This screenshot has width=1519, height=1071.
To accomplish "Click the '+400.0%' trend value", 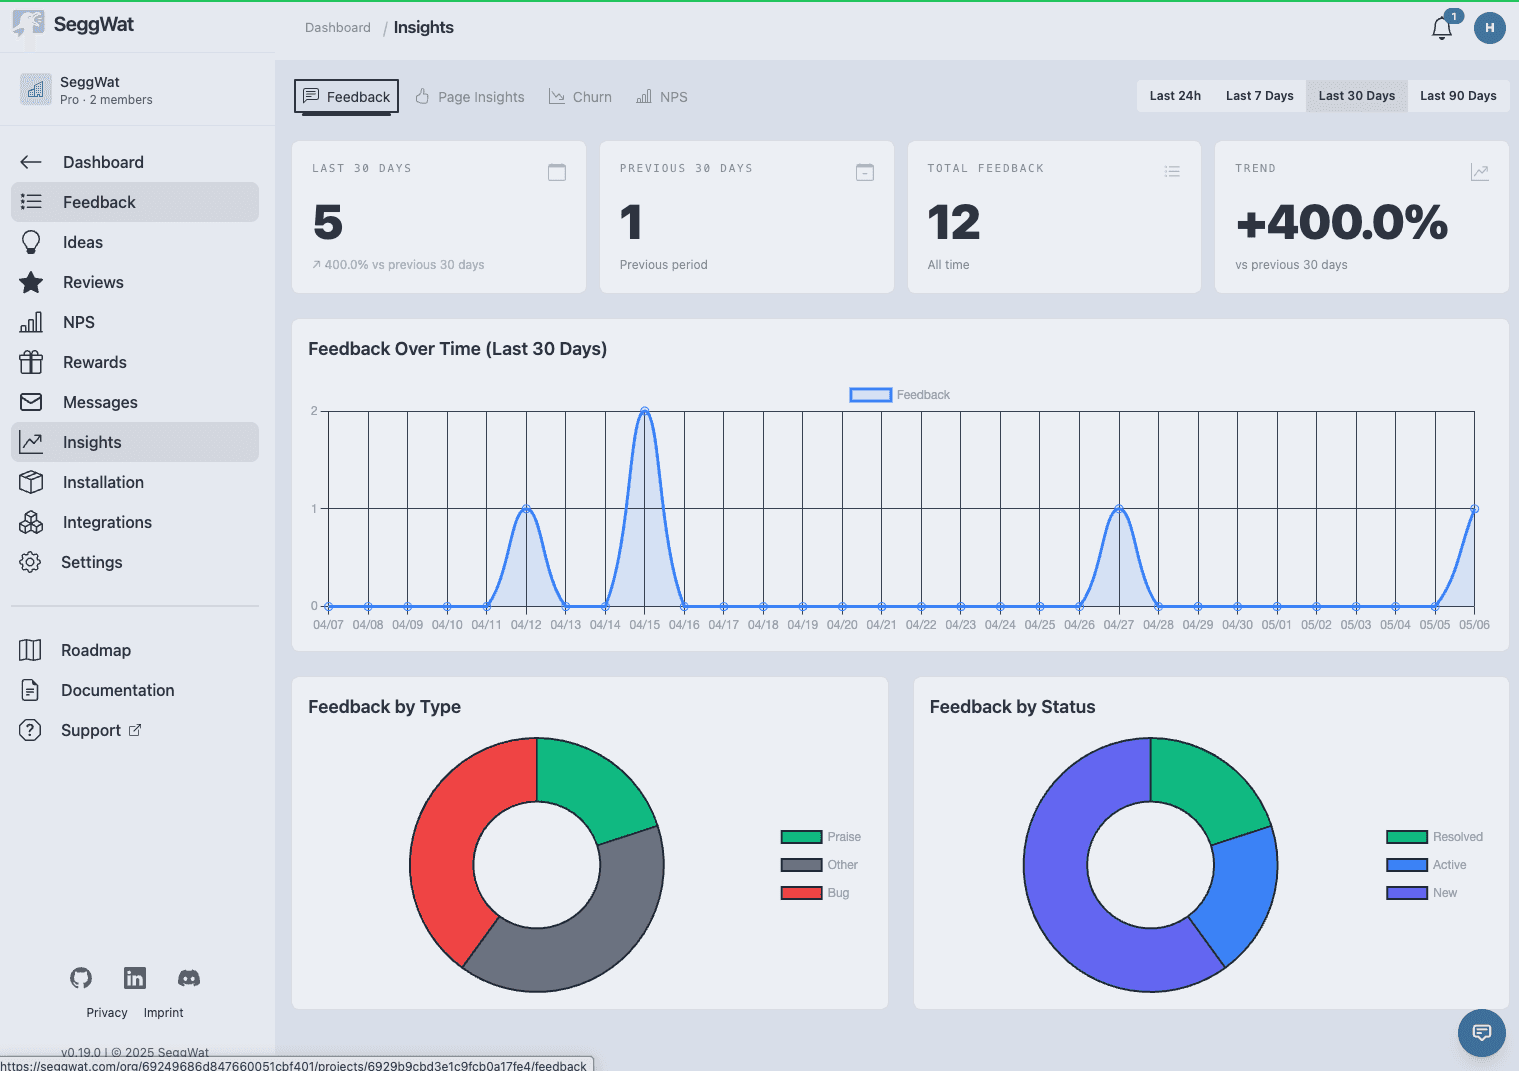I will 1342,222.
